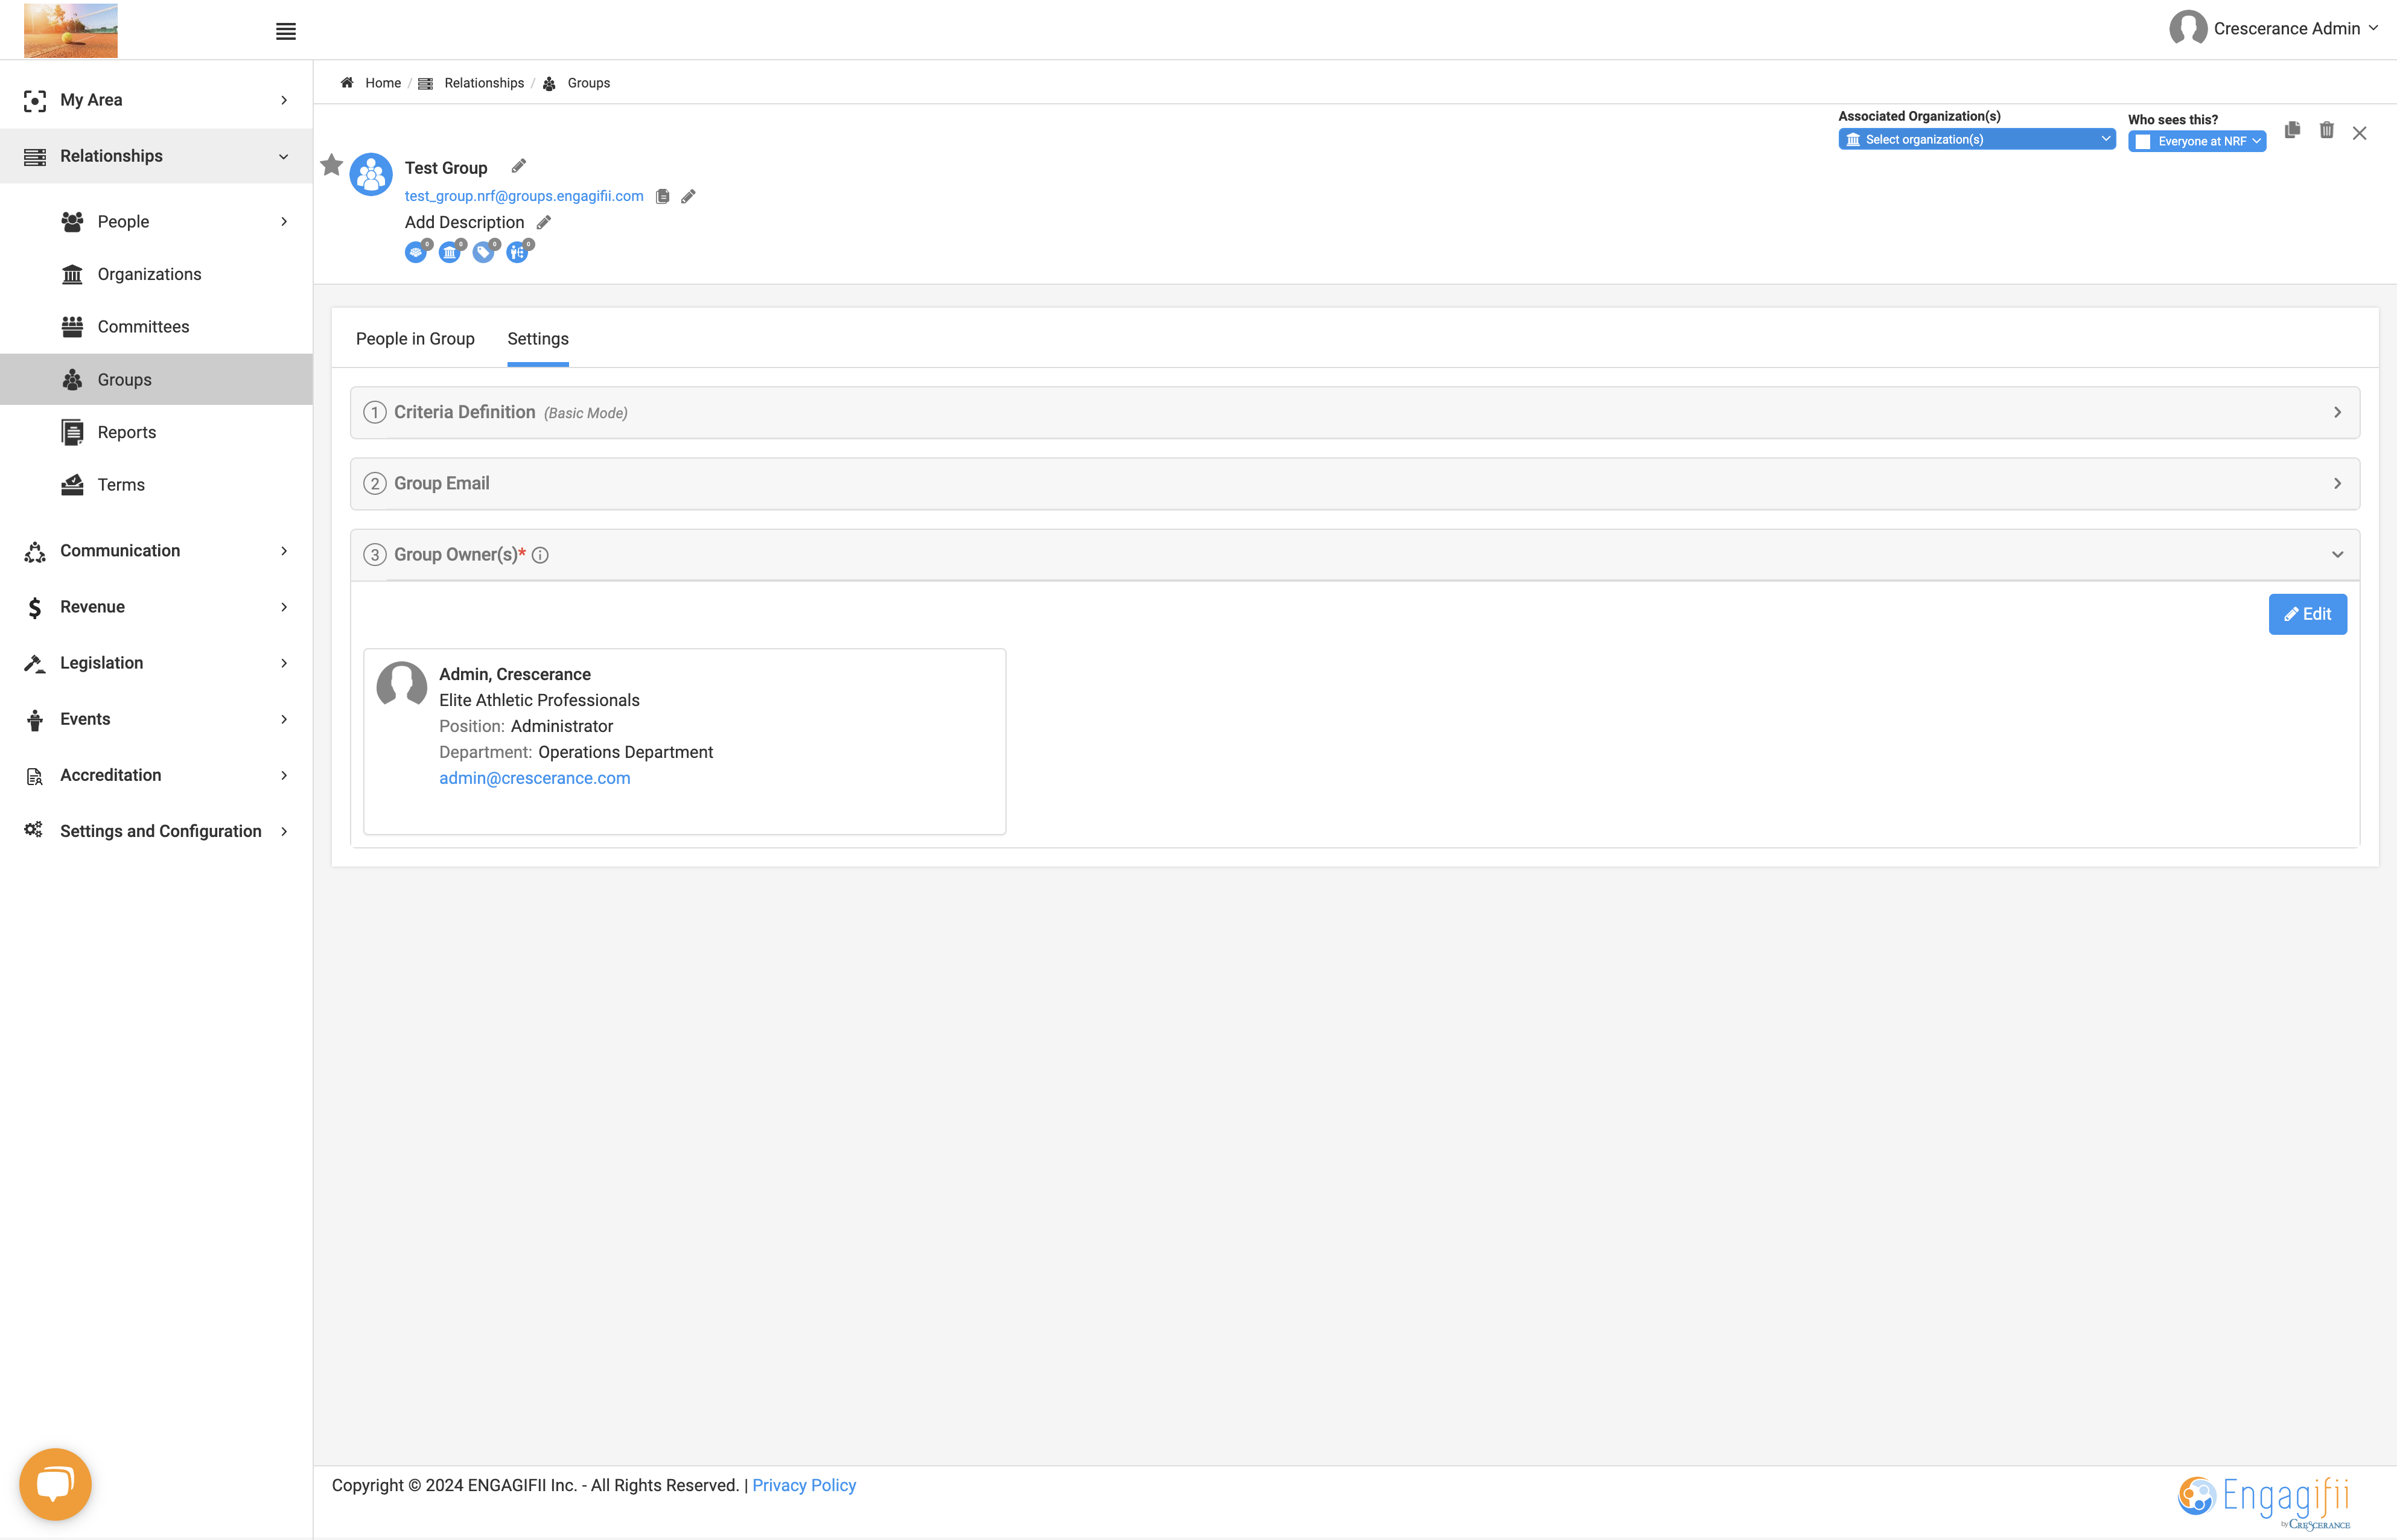Viewport: 2397px width, 1540px height.
Task: Close the group detail panel
Action: 2359,133
